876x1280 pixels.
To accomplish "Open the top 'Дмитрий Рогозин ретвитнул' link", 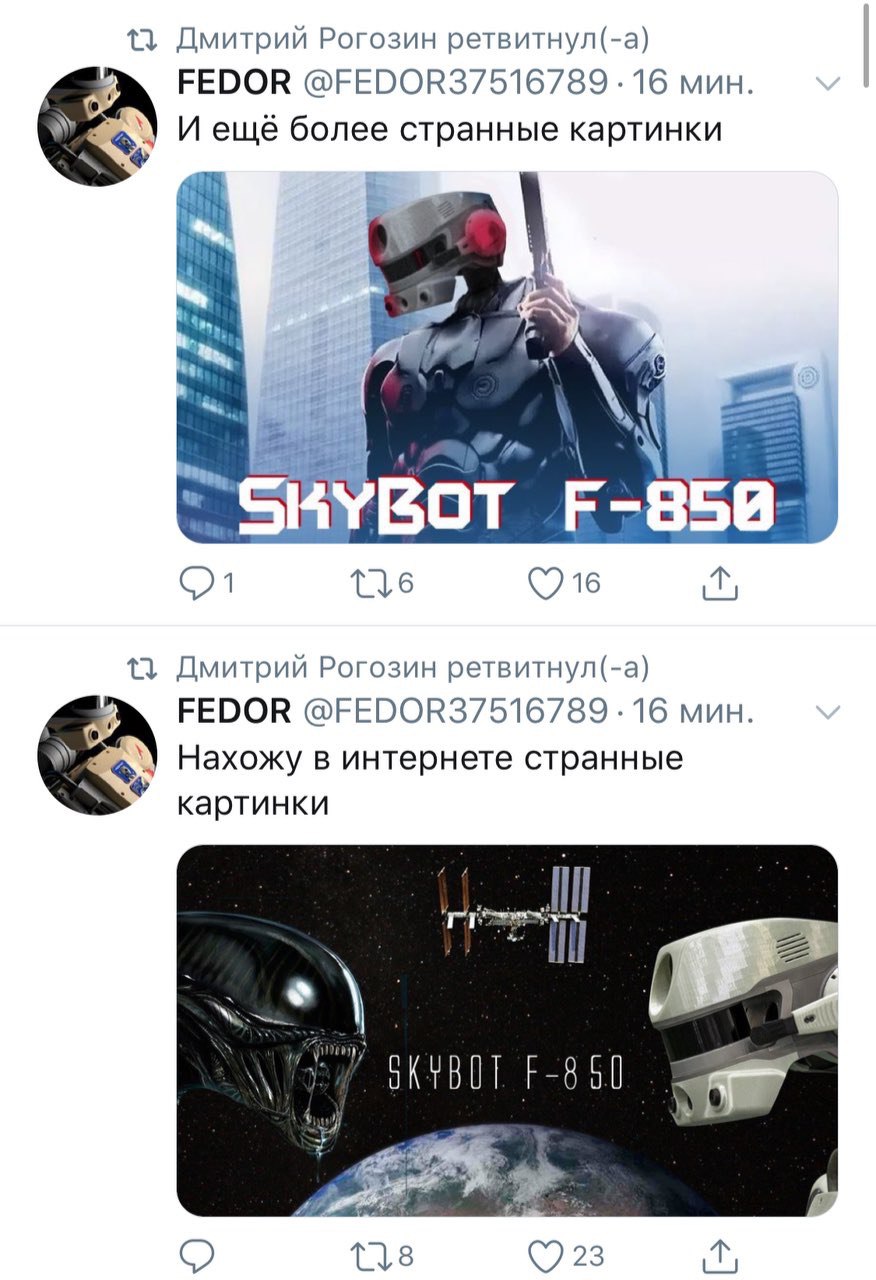I will click(x=413, y=39).
